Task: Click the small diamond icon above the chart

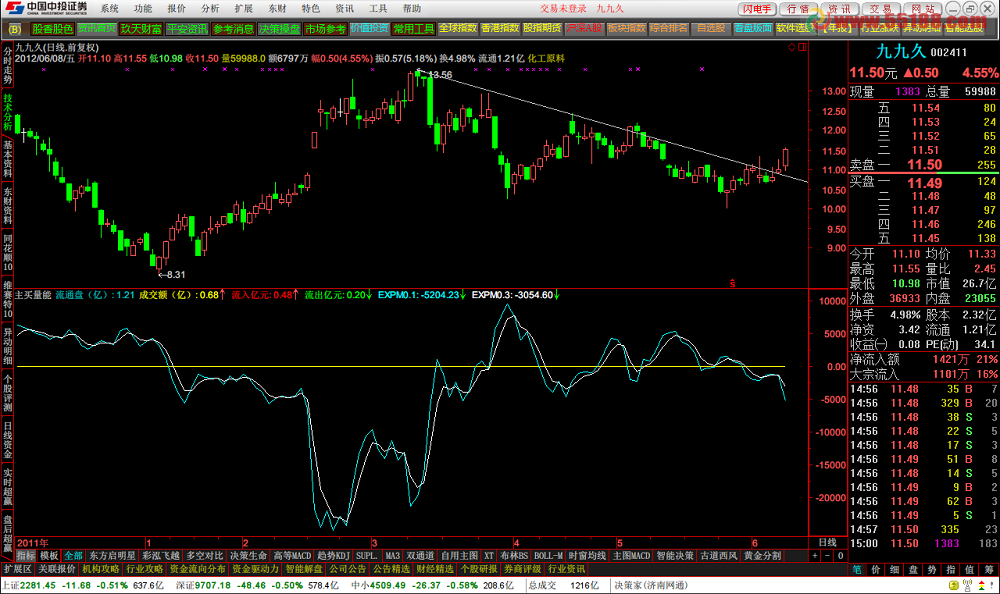Action: pos(791,47)
